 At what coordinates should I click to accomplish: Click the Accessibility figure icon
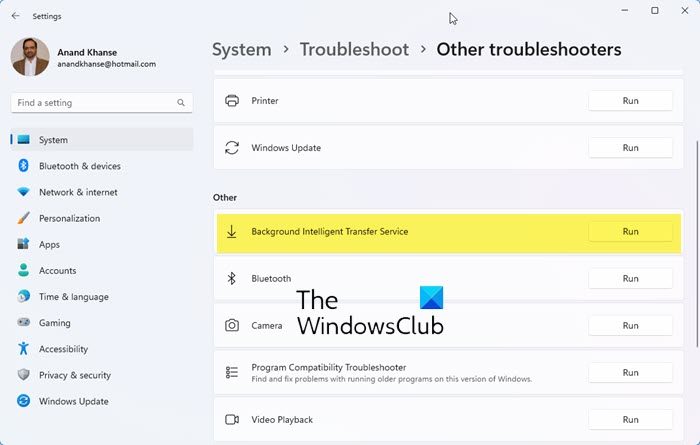24,348
